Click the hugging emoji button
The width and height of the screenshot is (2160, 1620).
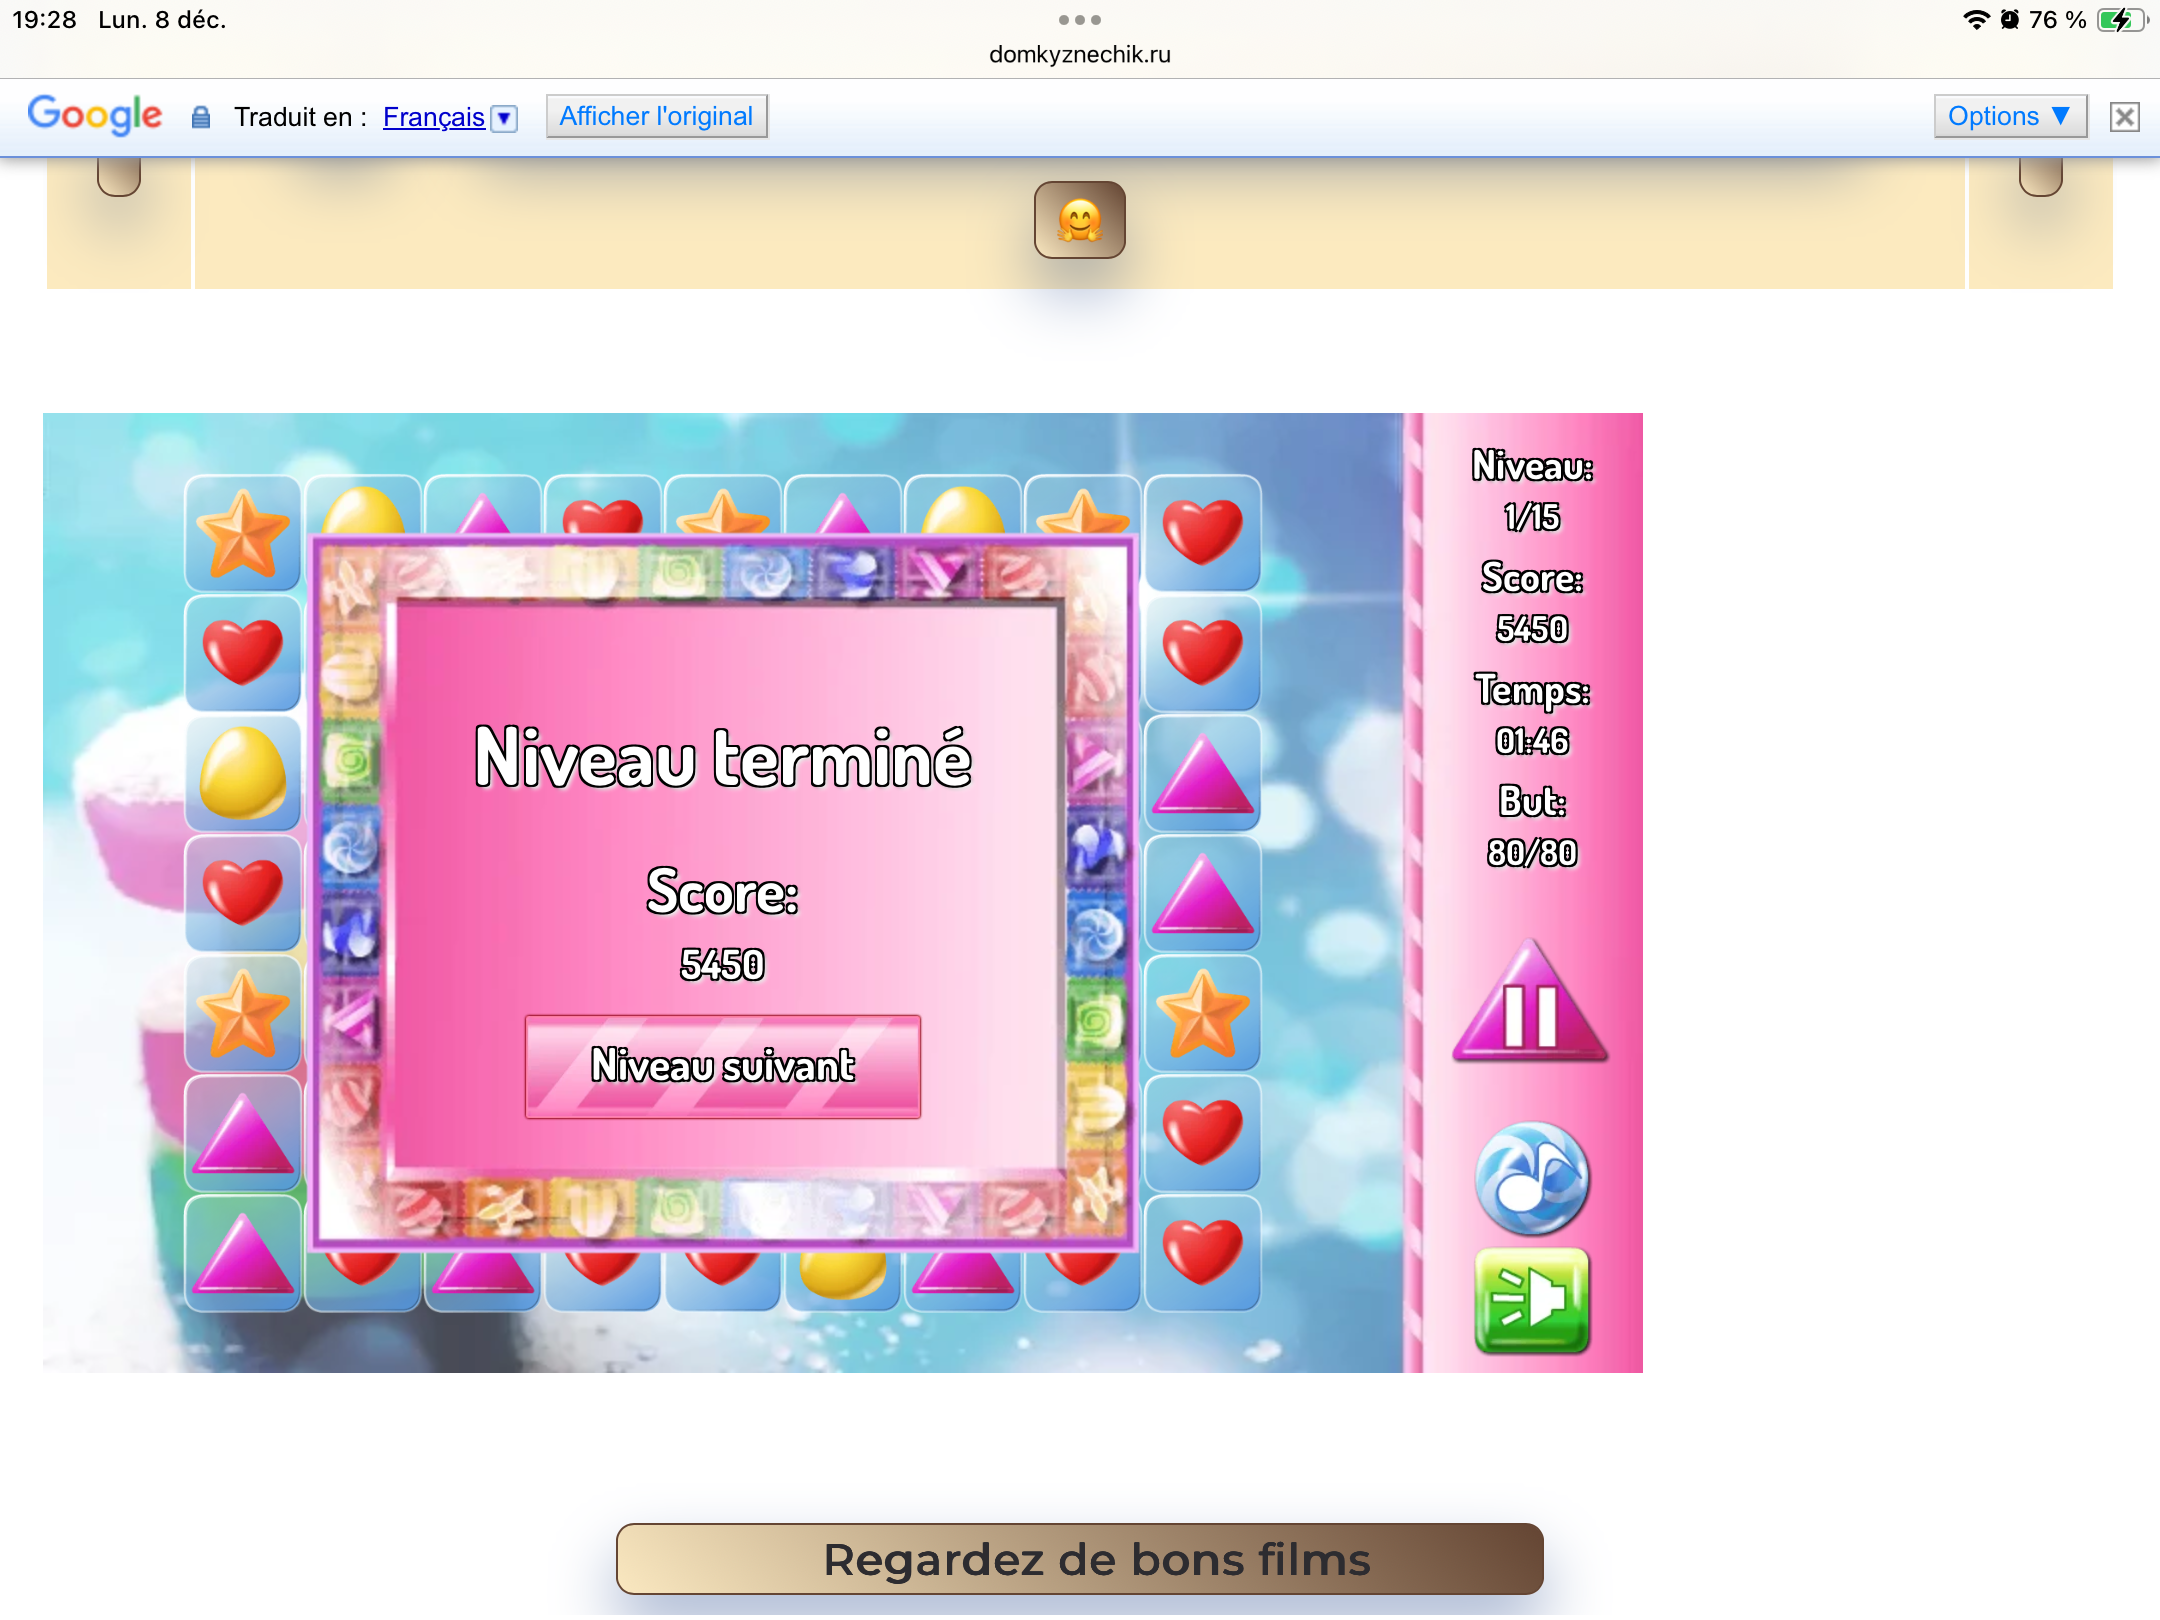click(1079, 220)
